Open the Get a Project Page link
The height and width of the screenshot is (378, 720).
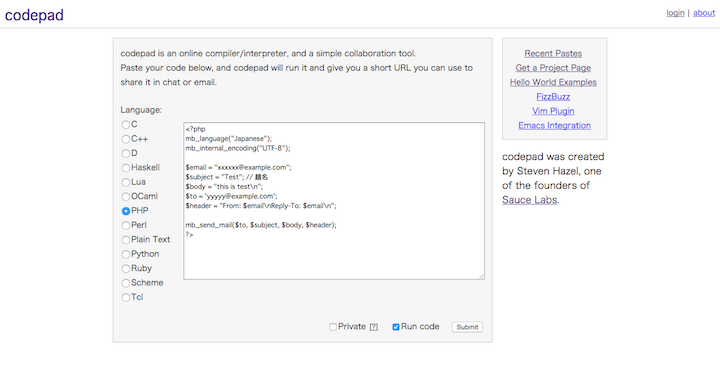click(x=553, y=68)
